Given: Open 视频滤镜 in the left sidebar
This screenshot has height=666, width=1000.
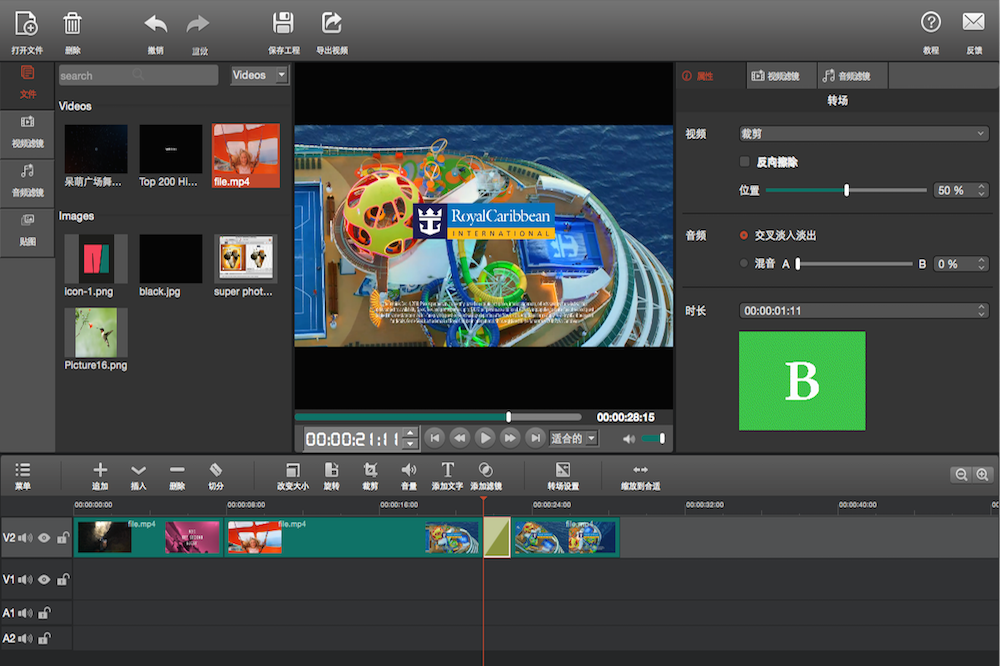Looking at the screenshot, I should [x=27, y=133].
